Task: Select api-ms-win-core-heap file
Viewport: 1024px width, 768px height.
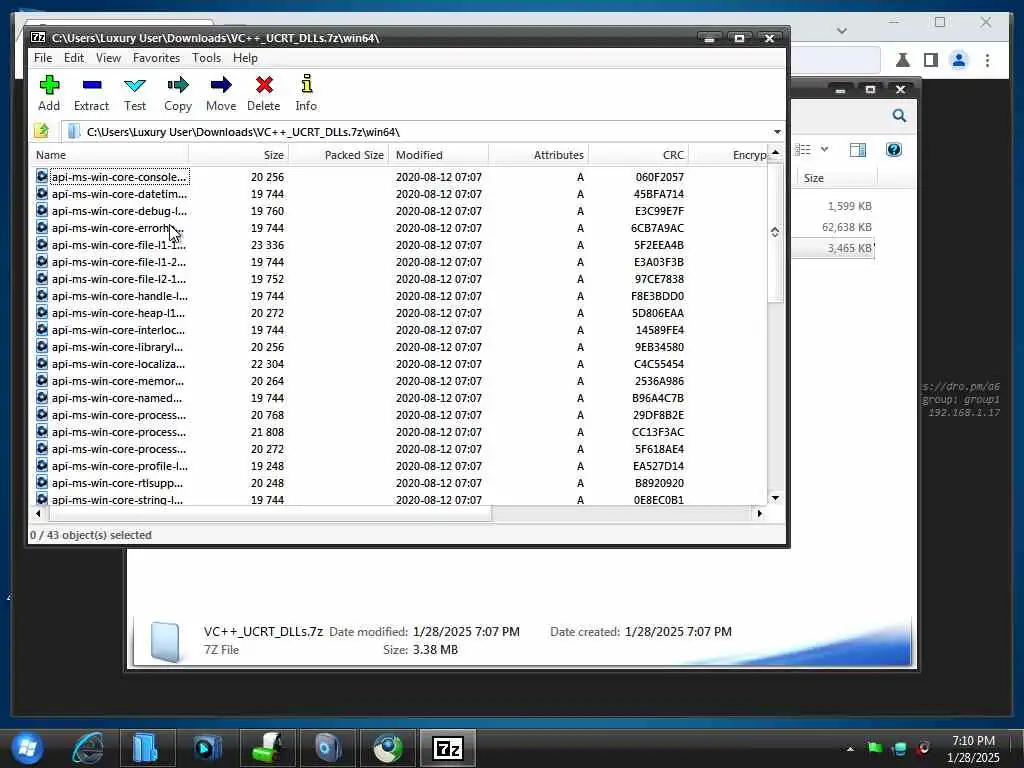Action: coord(118,313)
